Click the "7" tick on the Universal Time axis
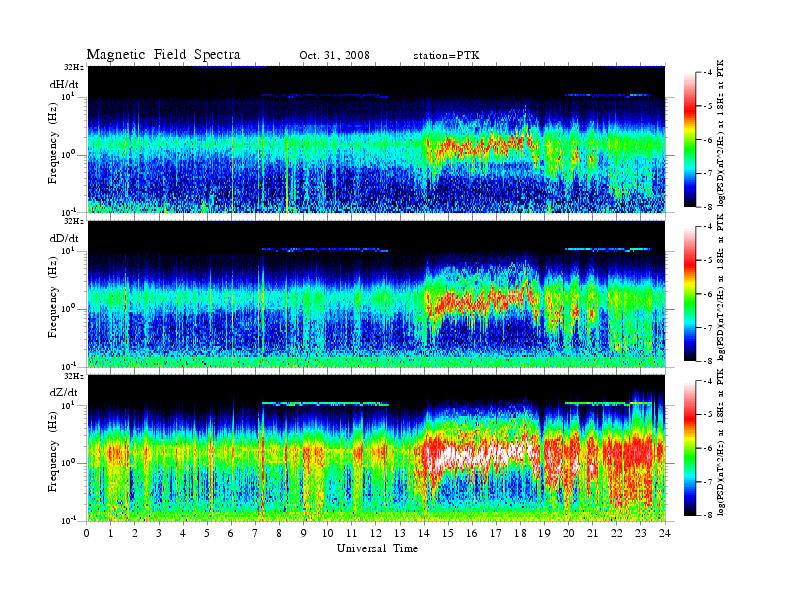 point(256,533)
